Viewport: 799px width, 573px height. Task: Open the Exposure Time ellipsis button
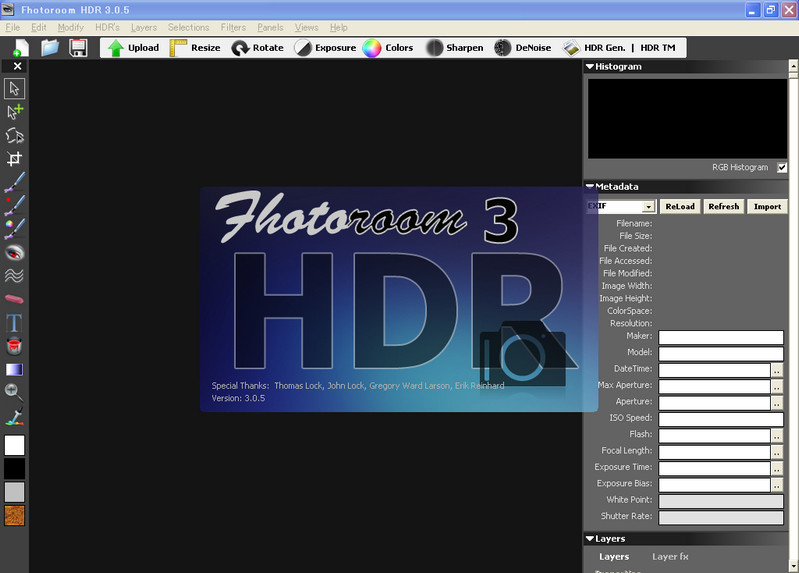point(777,468)
